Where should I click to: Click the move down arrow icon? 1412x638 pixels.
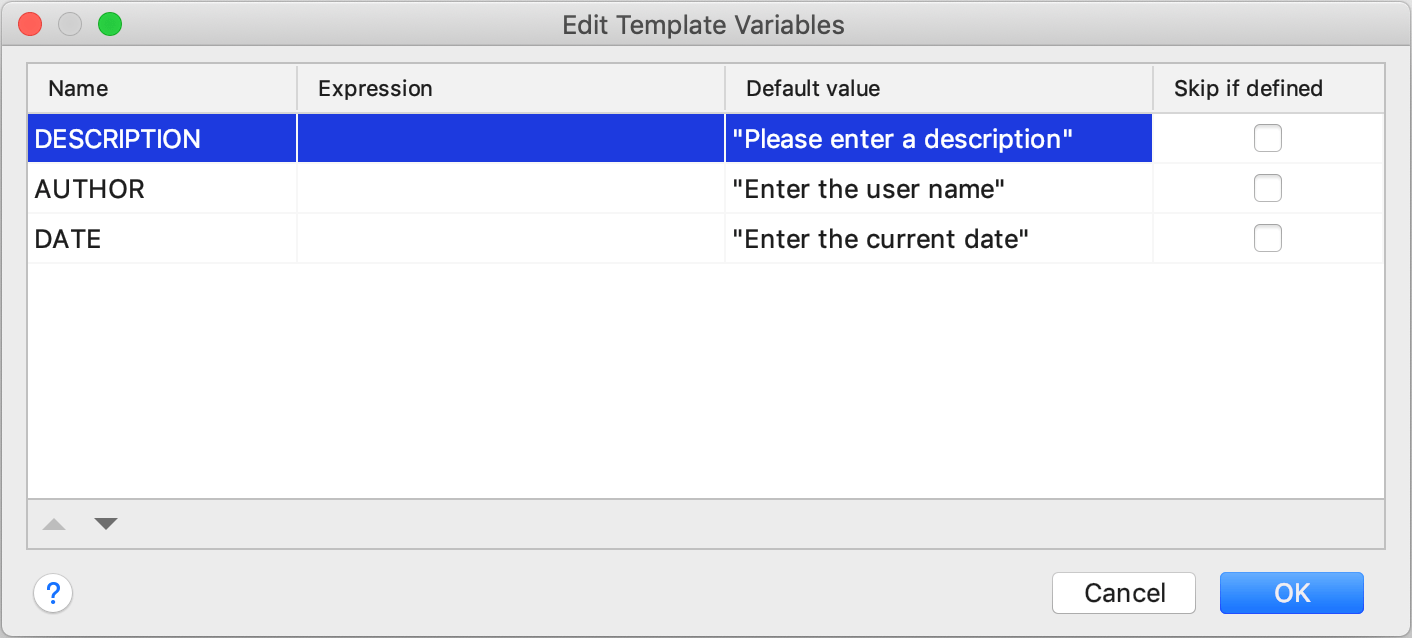point(105,523)
